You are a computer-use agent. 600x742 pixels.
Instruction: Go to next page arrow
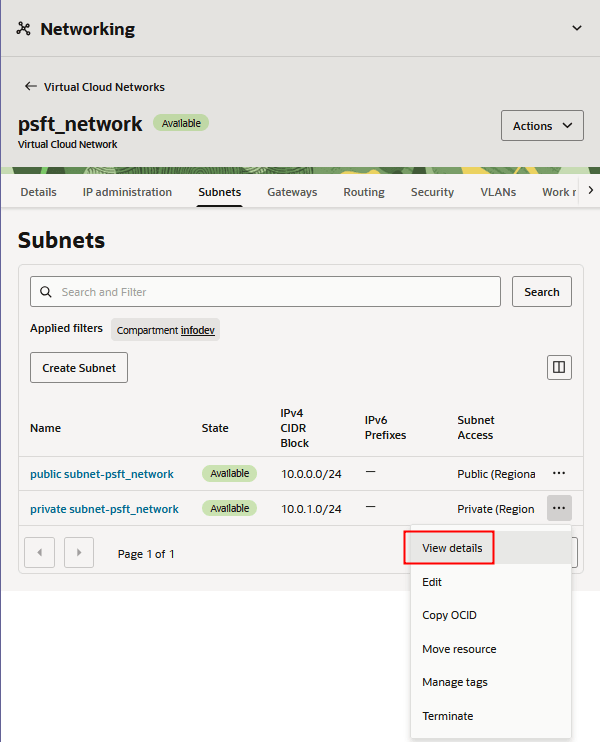coord(79,552)
